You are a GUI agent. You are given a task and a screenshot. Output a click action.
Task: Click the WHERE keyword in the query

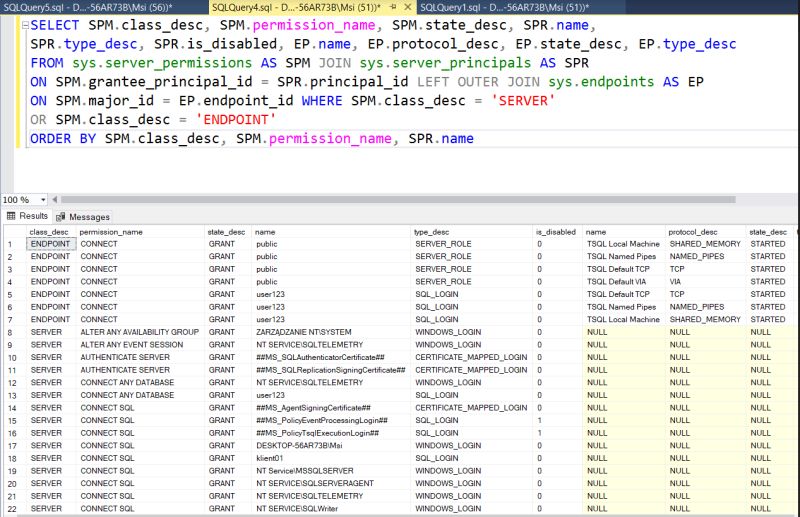pyautogui.click(x=321, y=101)
